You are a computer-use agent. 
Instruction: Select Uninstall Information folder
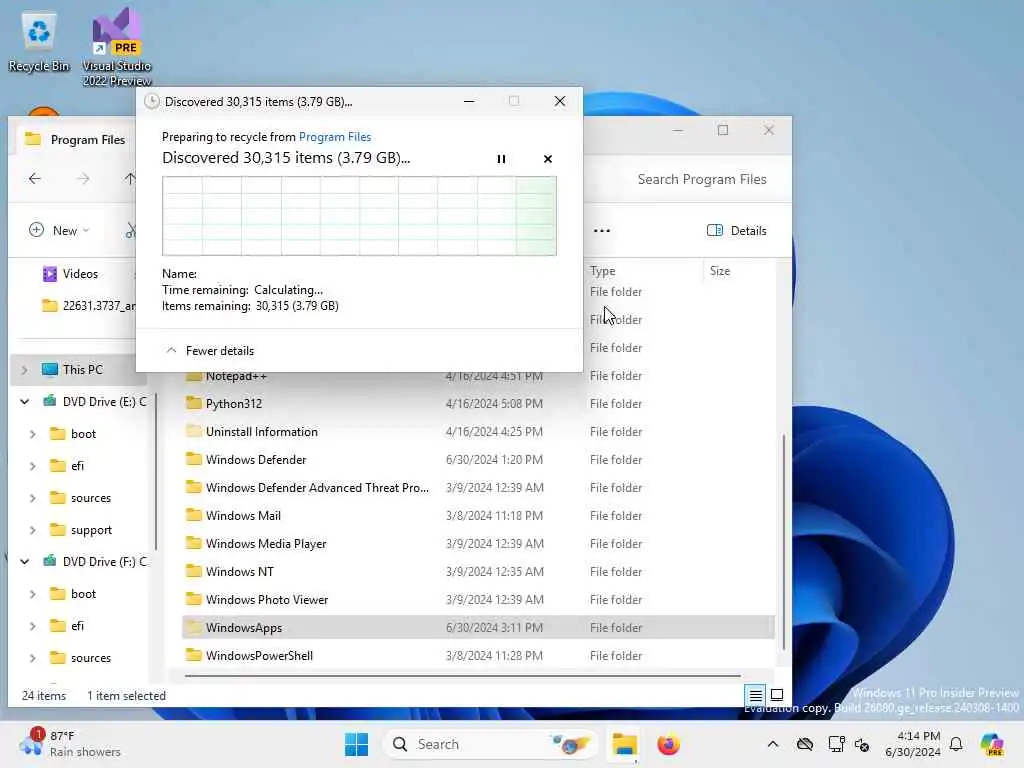pyautogui.click(x=478, y=432)
